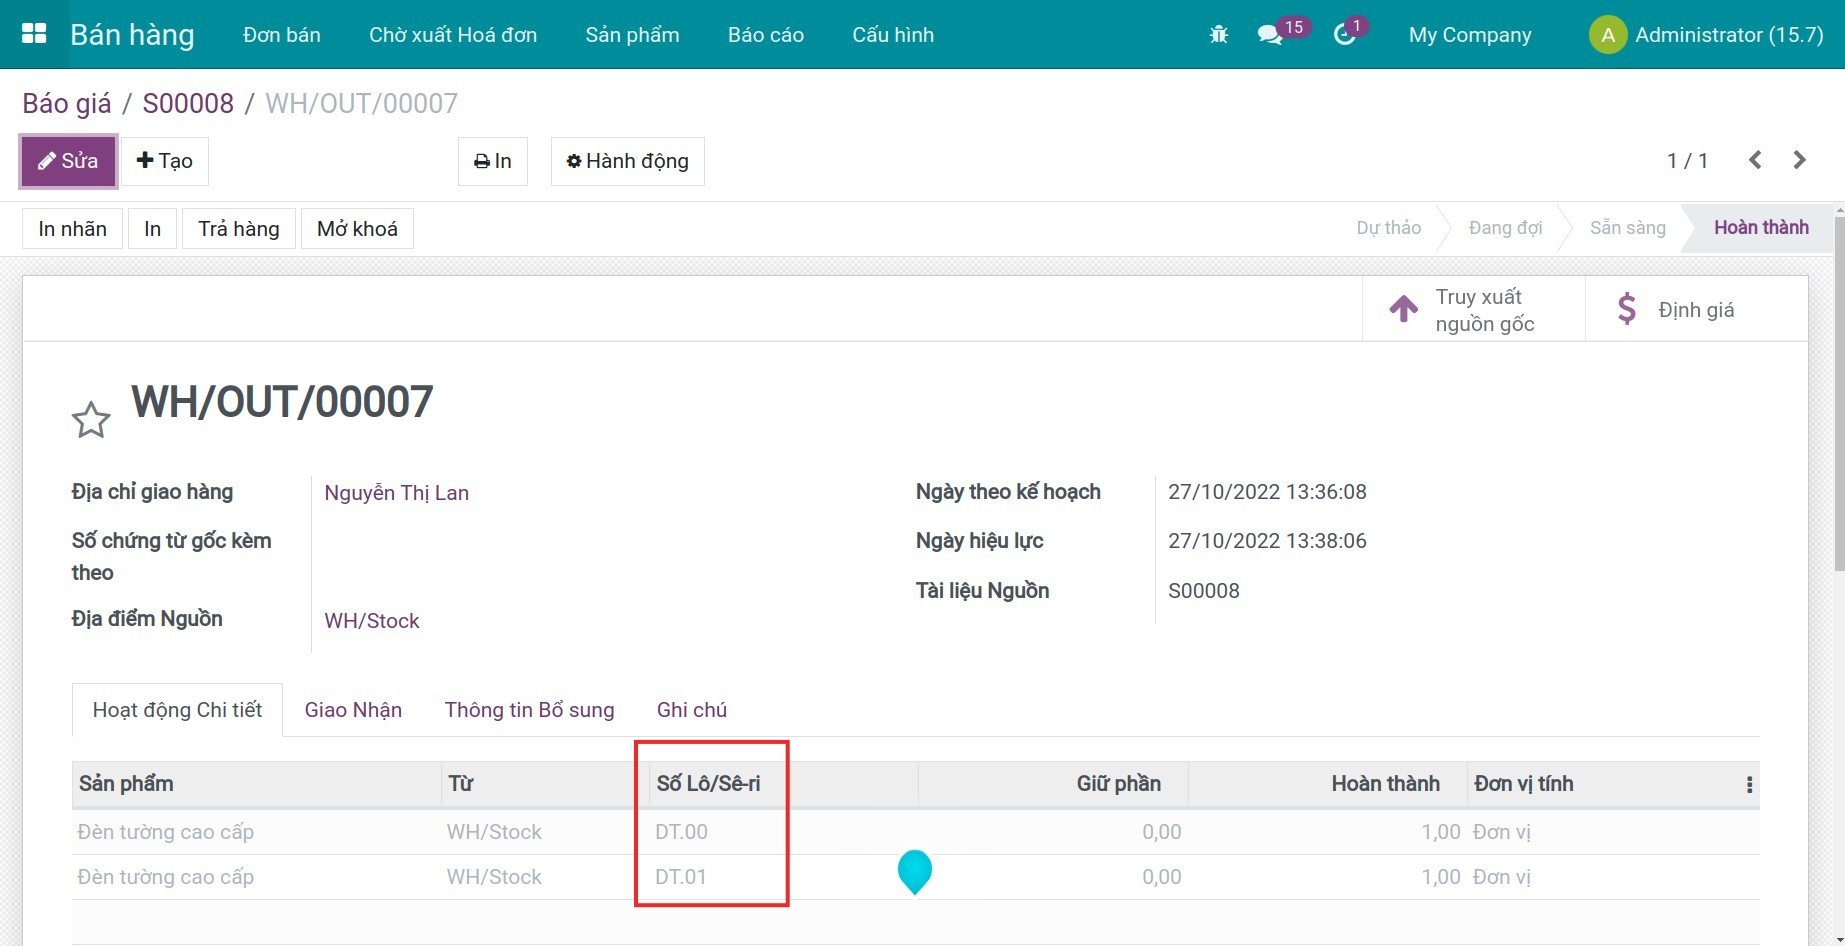Click the S00008 breadcrumb link

188,103
